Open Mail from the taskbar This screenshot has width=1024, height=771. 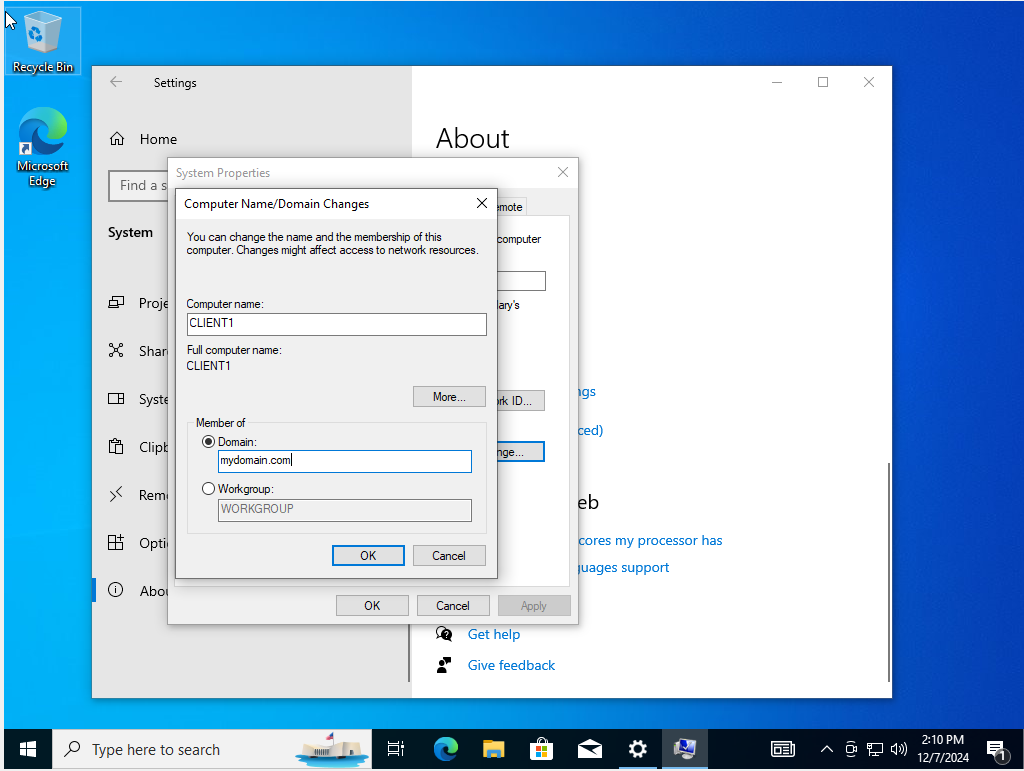(x=590, y=749)
